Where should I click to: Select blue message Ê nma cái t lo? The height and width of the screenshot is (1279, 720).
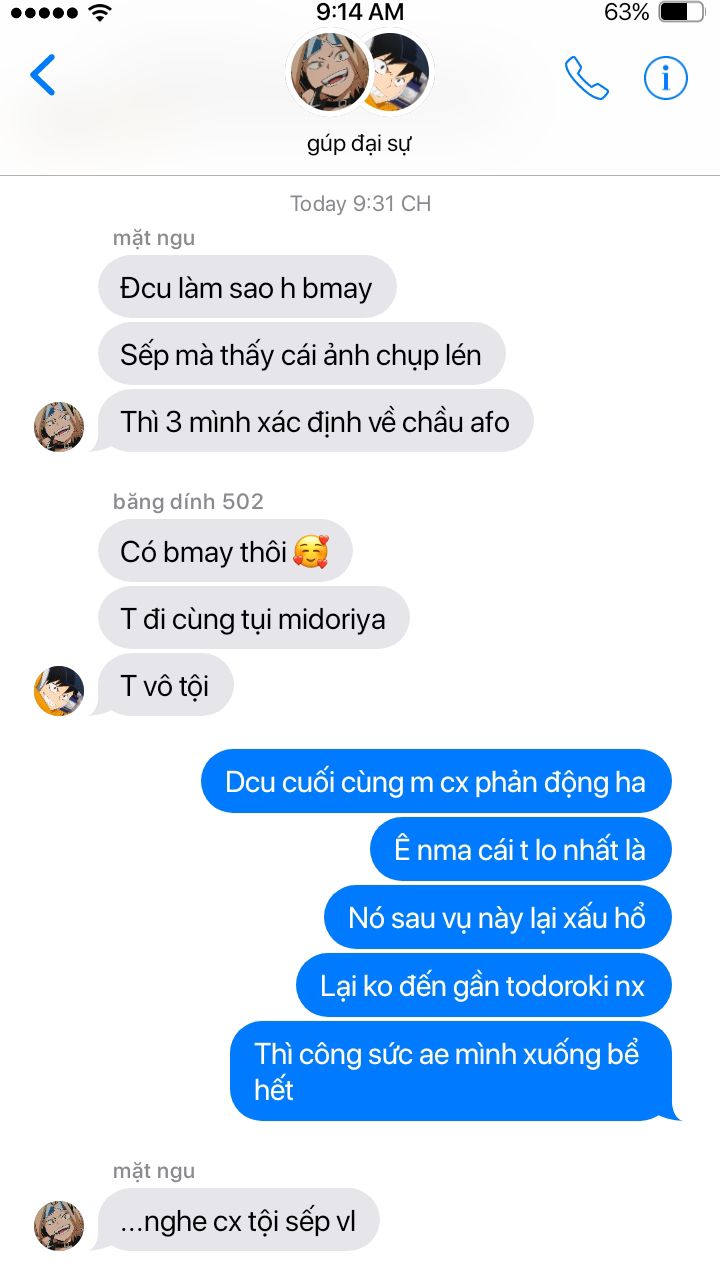click(x=520, y=849)
